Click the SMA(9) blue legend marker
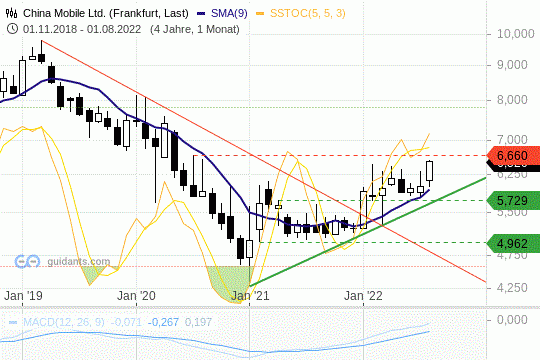Viewport: 540px width, 360px height. 201,14
